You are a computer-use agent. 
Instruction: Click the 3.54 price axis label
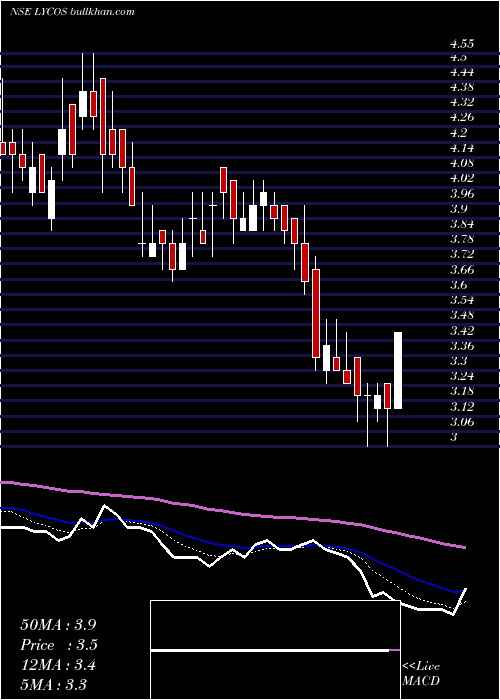click(x=462, y=300)
